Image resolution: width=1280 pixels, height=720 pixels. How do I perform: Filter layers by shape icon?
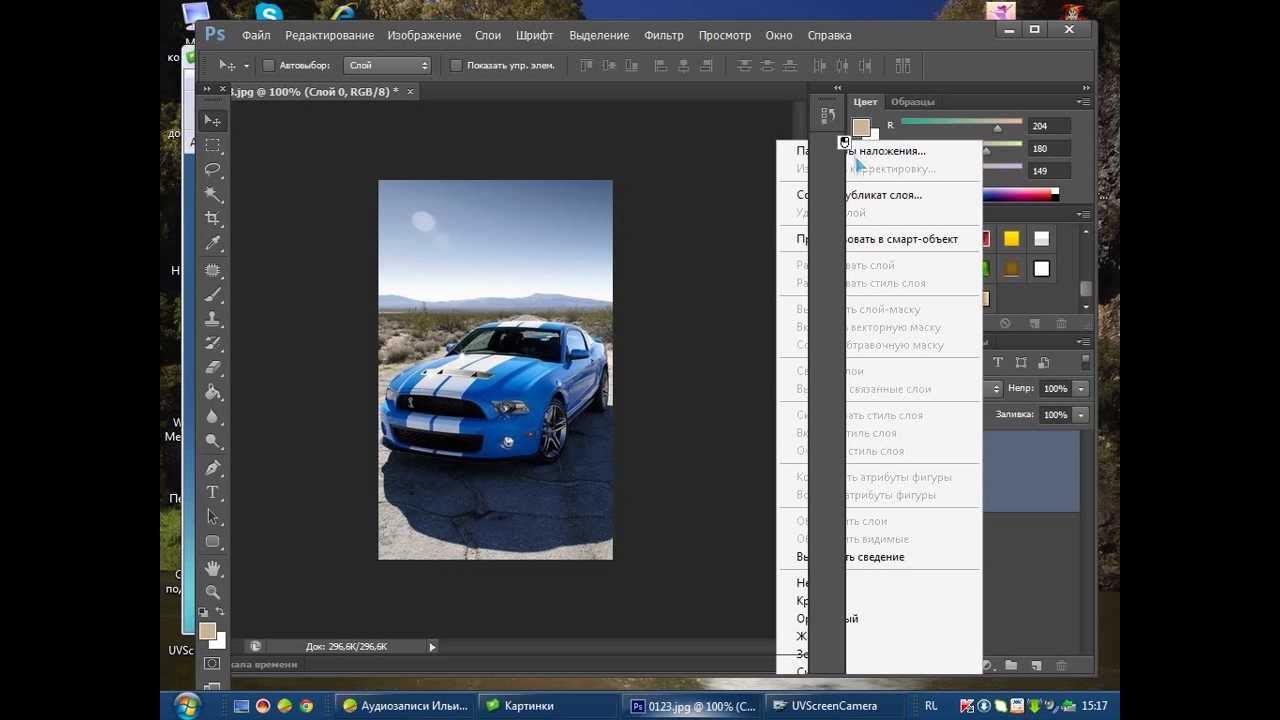point(1021,362)
